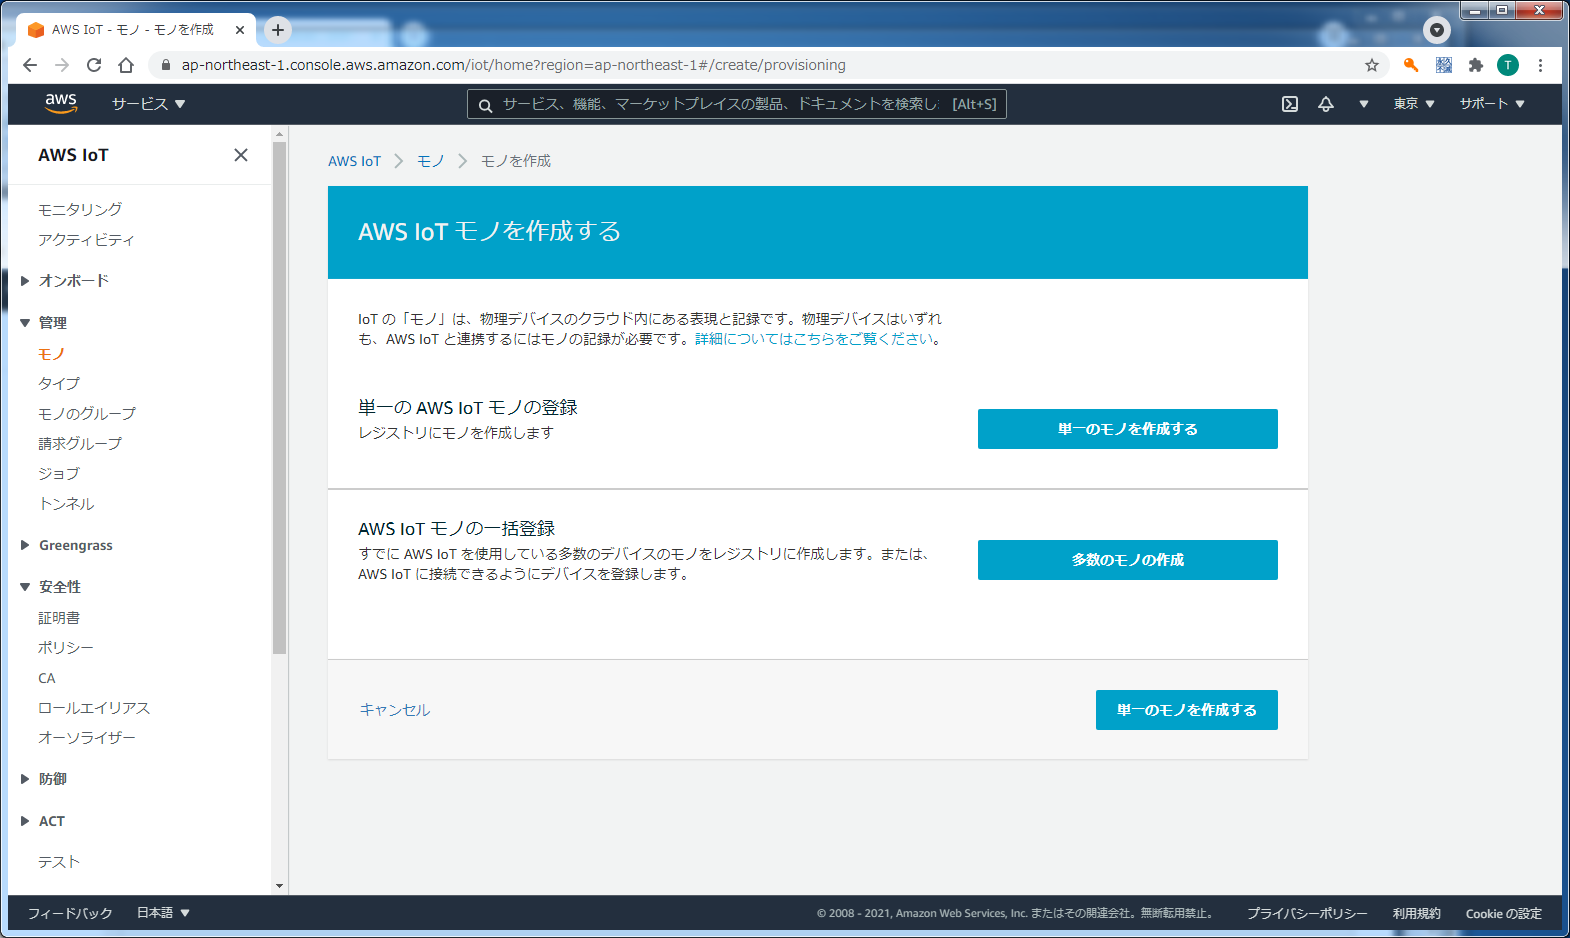Click 多数のモノの作成 button

coord(1128,560)
